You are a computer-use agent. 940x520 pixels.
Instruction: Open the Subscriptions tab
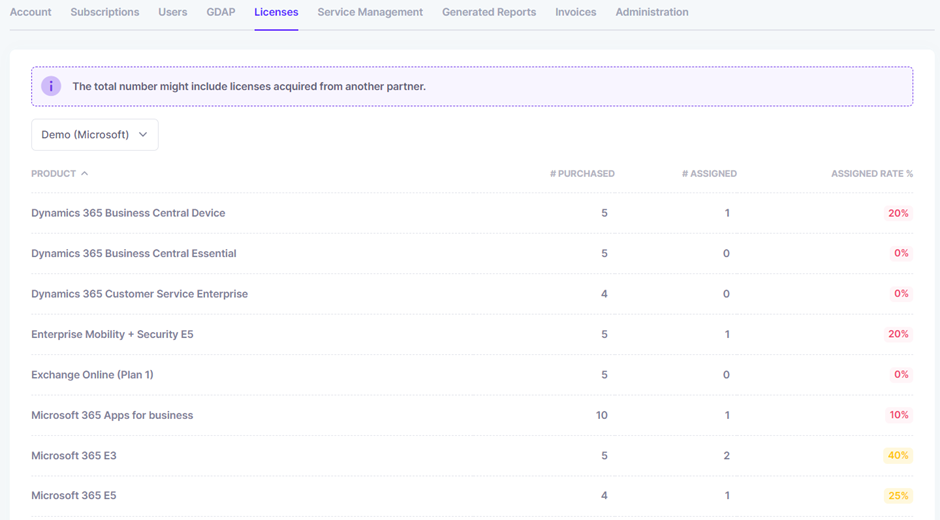click(x=105, y=12)
